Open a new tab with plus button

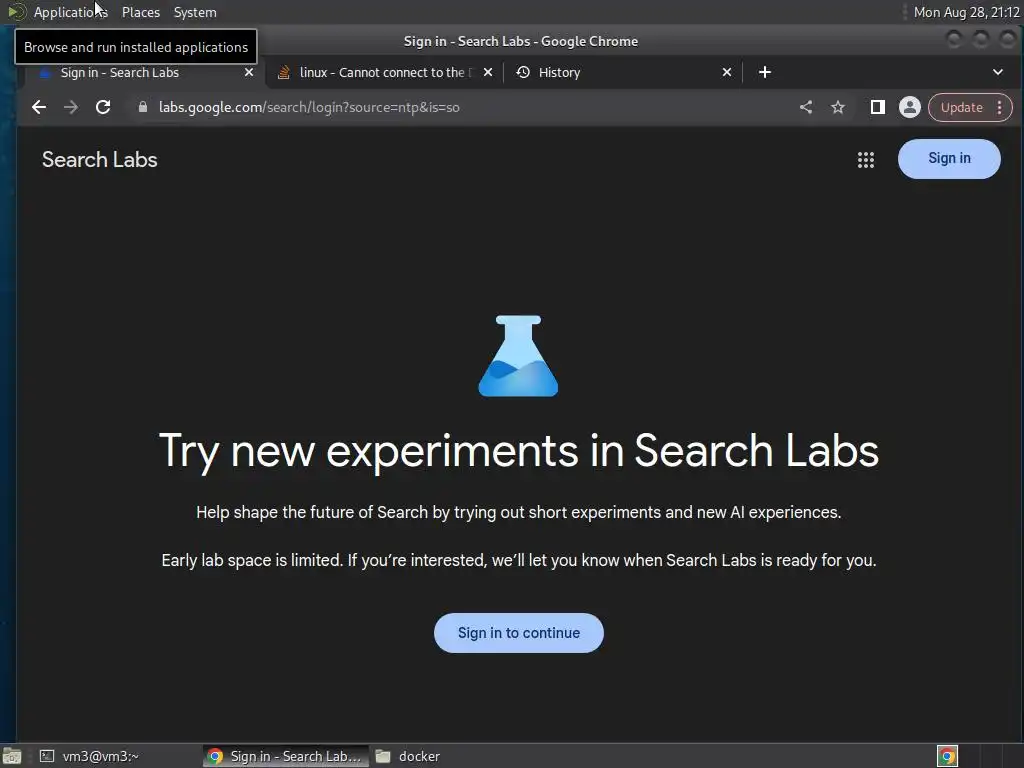[x=765, y=72]
